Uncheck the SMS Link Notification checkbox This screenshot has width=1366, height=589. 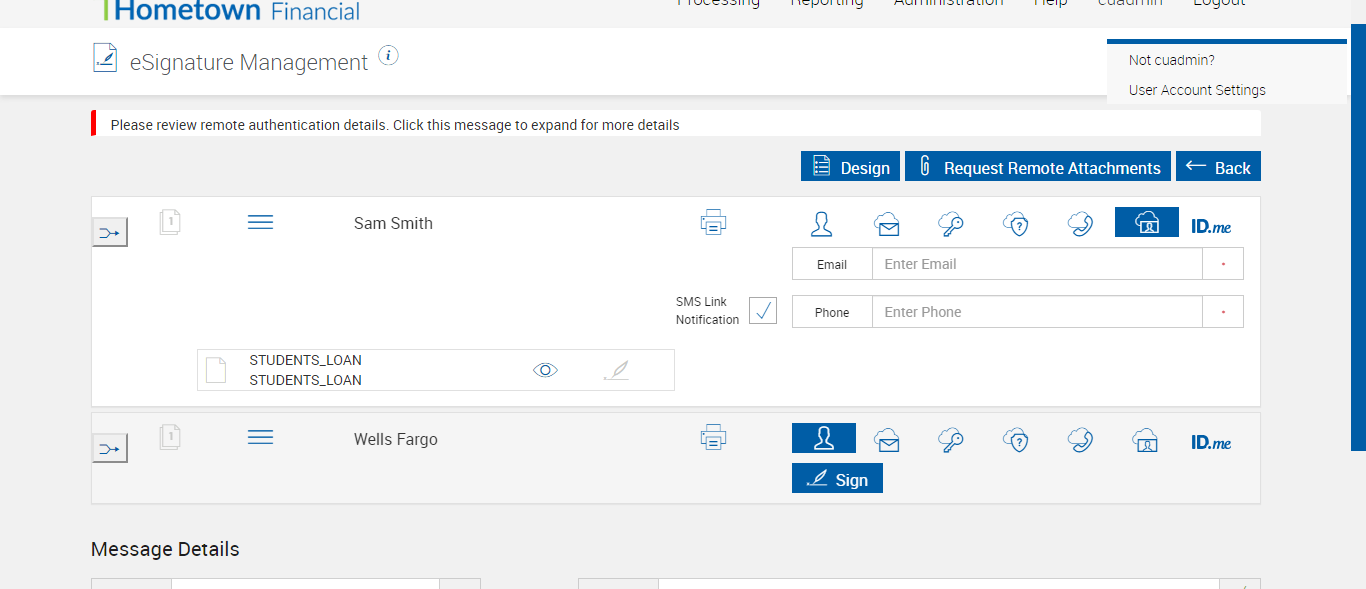pyautogui.click(x=763, y=311)
